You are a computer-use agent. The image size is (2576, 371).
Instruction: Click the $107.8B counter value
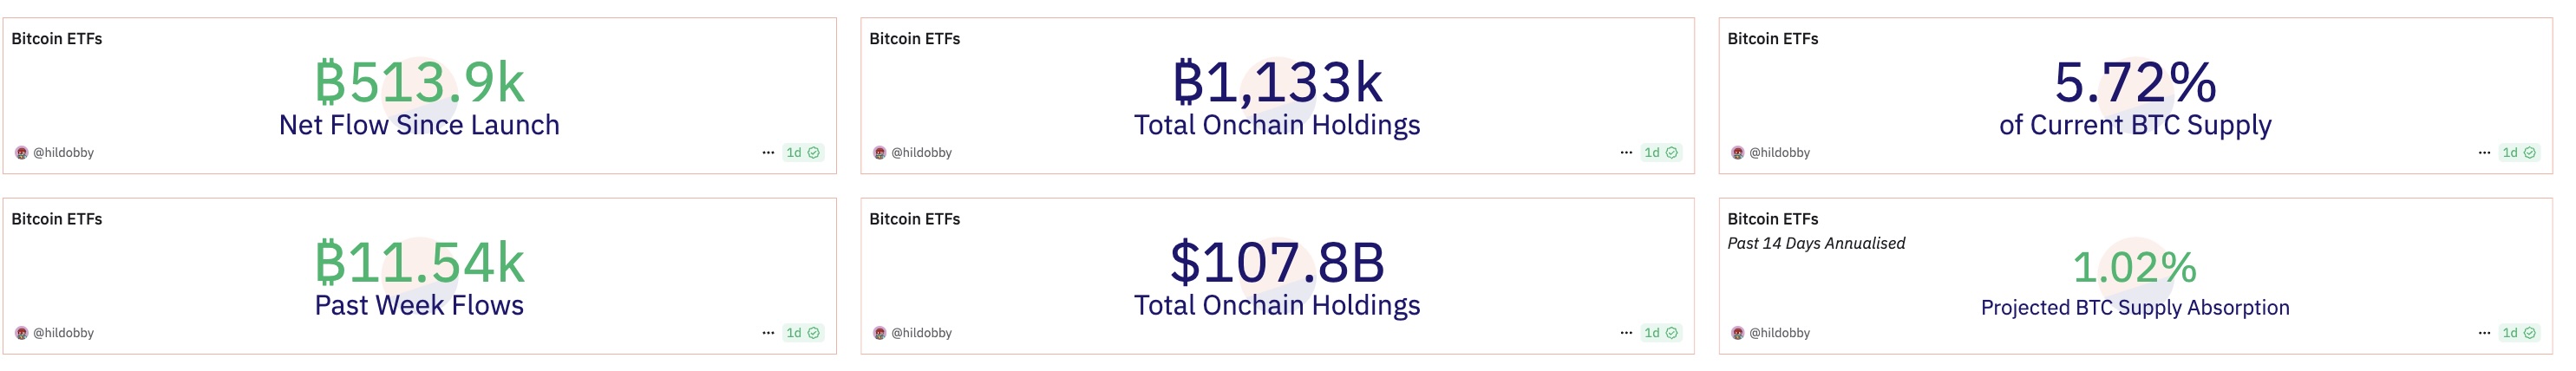pyautogui.click(x=1277, y=262)
